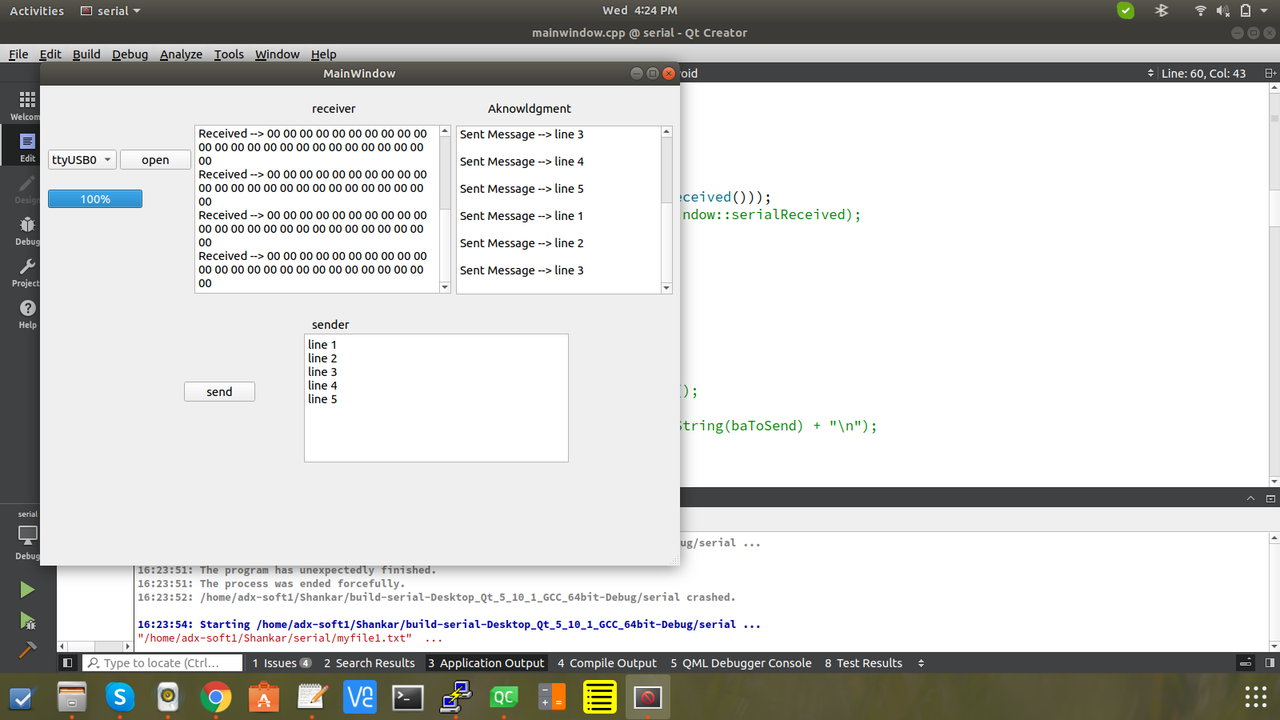Open the 1 Issues output pane
Image resolution: width=1280 pixels, height=720 pixels.
coord(281,663)
